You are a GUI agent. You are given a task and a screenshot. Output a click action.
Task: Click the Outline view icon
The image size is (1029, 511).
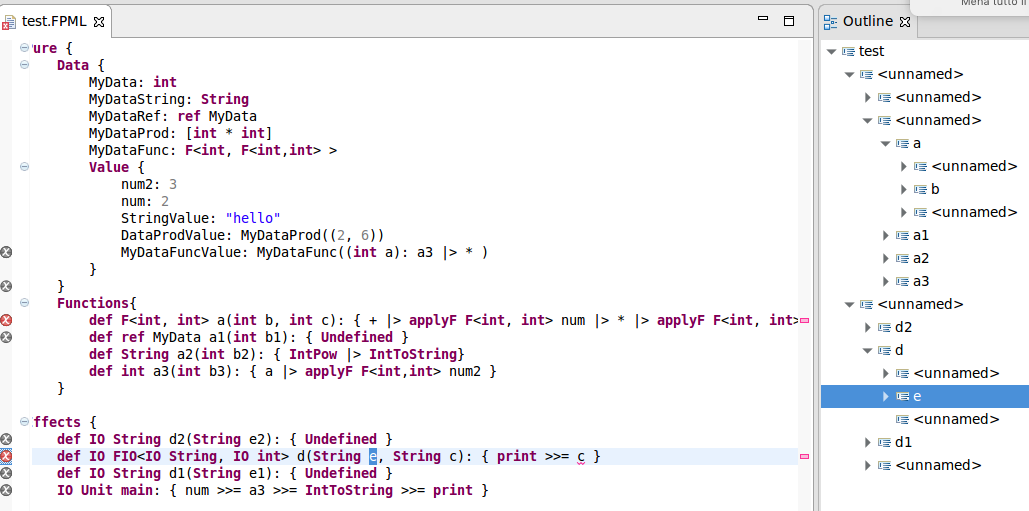[830, 21]
